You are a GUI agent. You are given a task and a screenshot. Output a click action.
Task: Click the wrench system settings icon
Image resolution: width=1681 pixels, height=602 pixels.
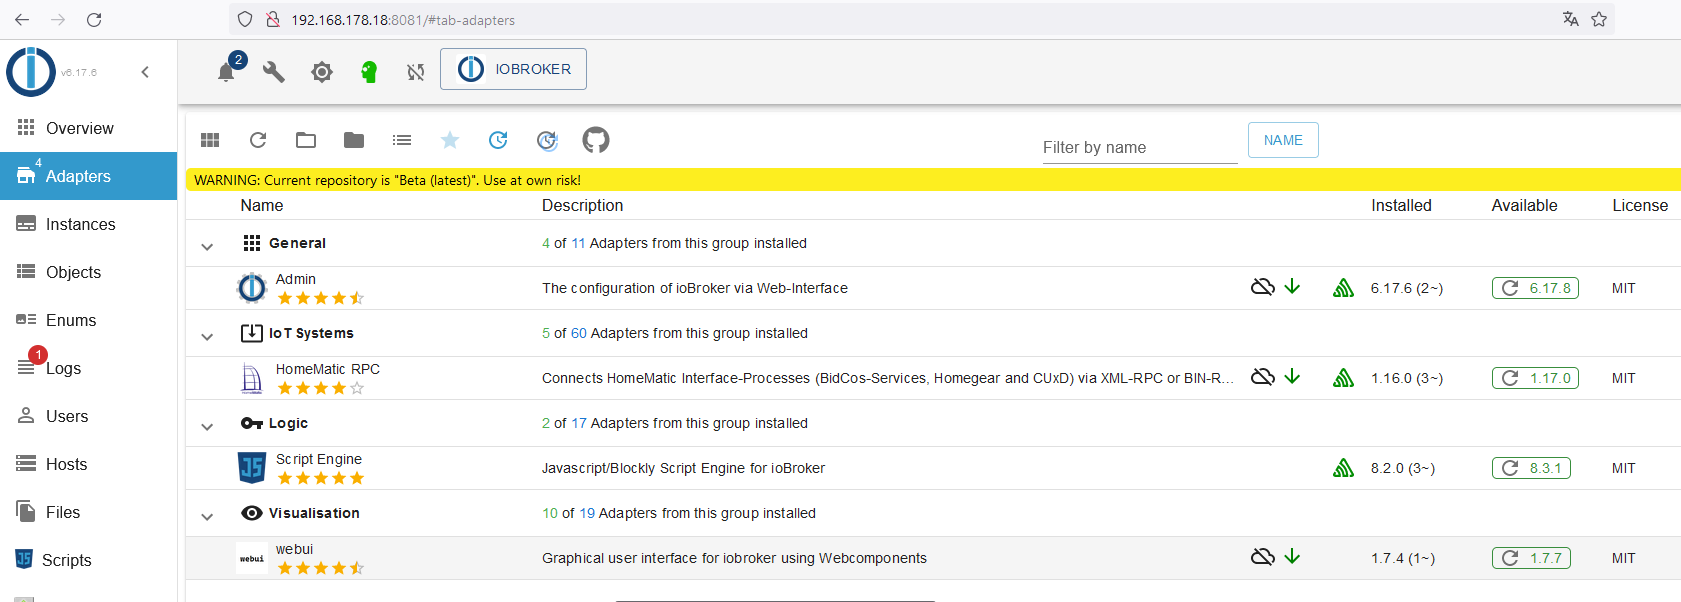(274, 72)
